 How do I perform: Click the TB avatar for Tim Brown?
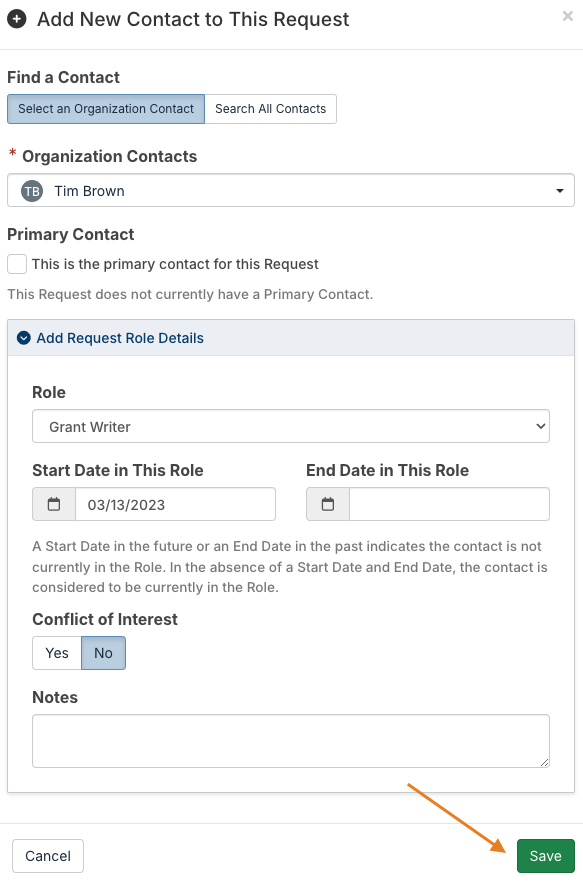[32, 191]
